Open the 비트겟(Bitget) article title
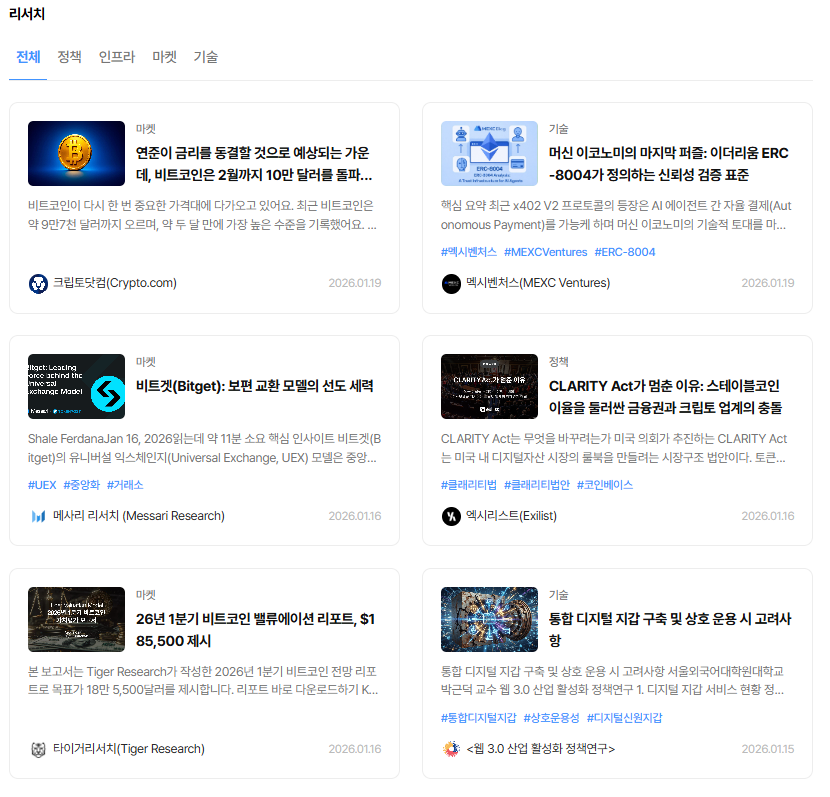Image resolution: width=830 pixels, height=797 pixels. pos(254,386)
